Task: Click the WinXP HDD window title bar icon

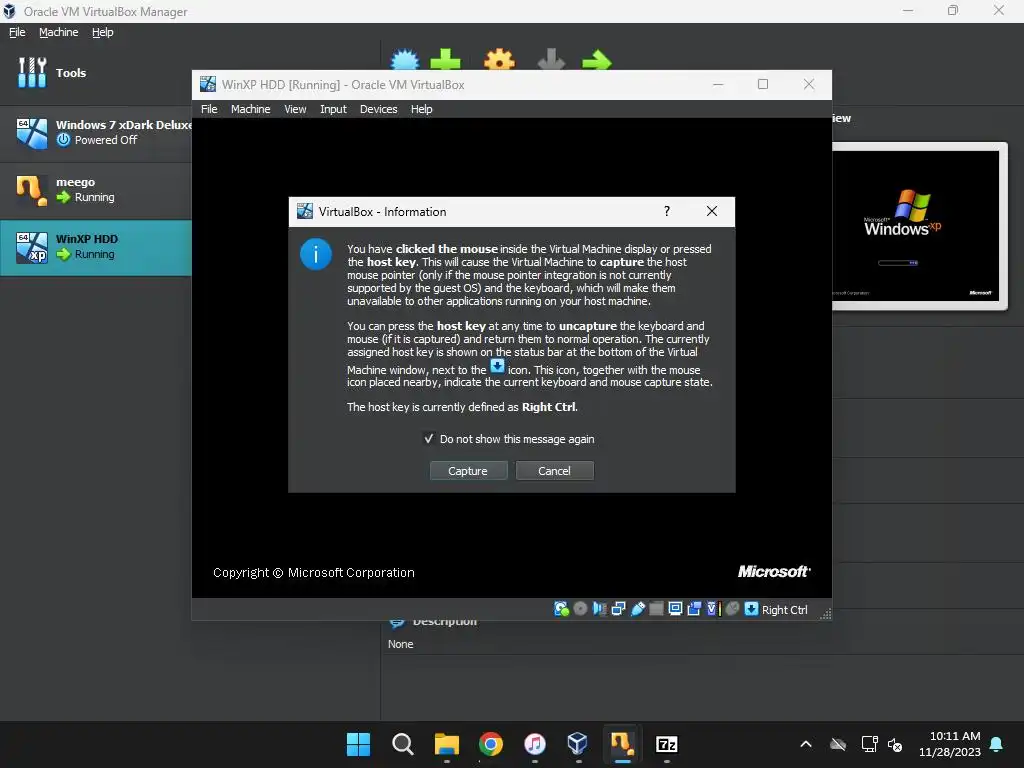Action: (x=208, y=84)
